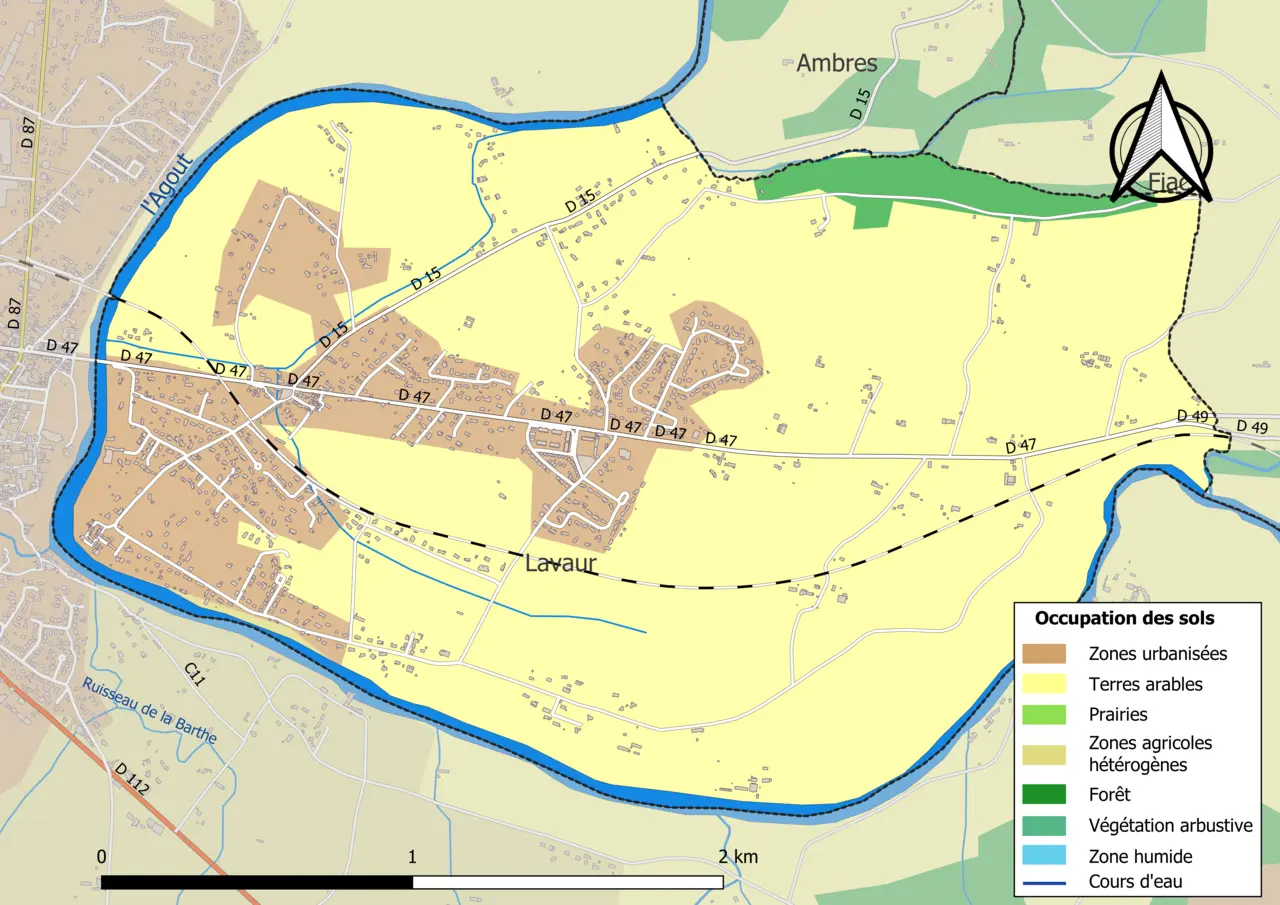The image size is (1280, 905).
Task: Click the 'Zones agricoles hétérogènes' legend label
Action: coord(1150,754)
